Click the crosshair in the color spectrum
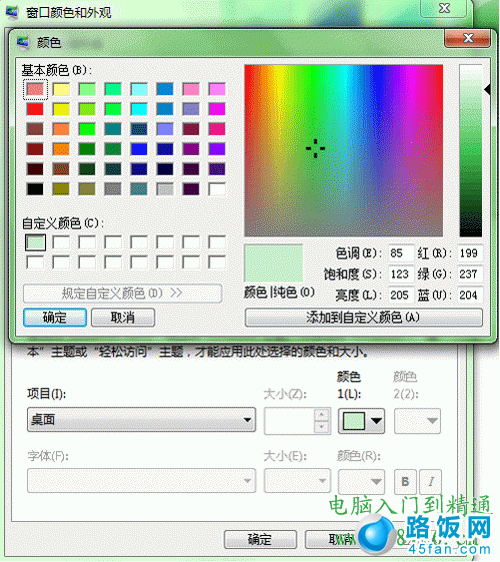Image resolution: width=500 pixels, height=562 pixels. point(315,148)
